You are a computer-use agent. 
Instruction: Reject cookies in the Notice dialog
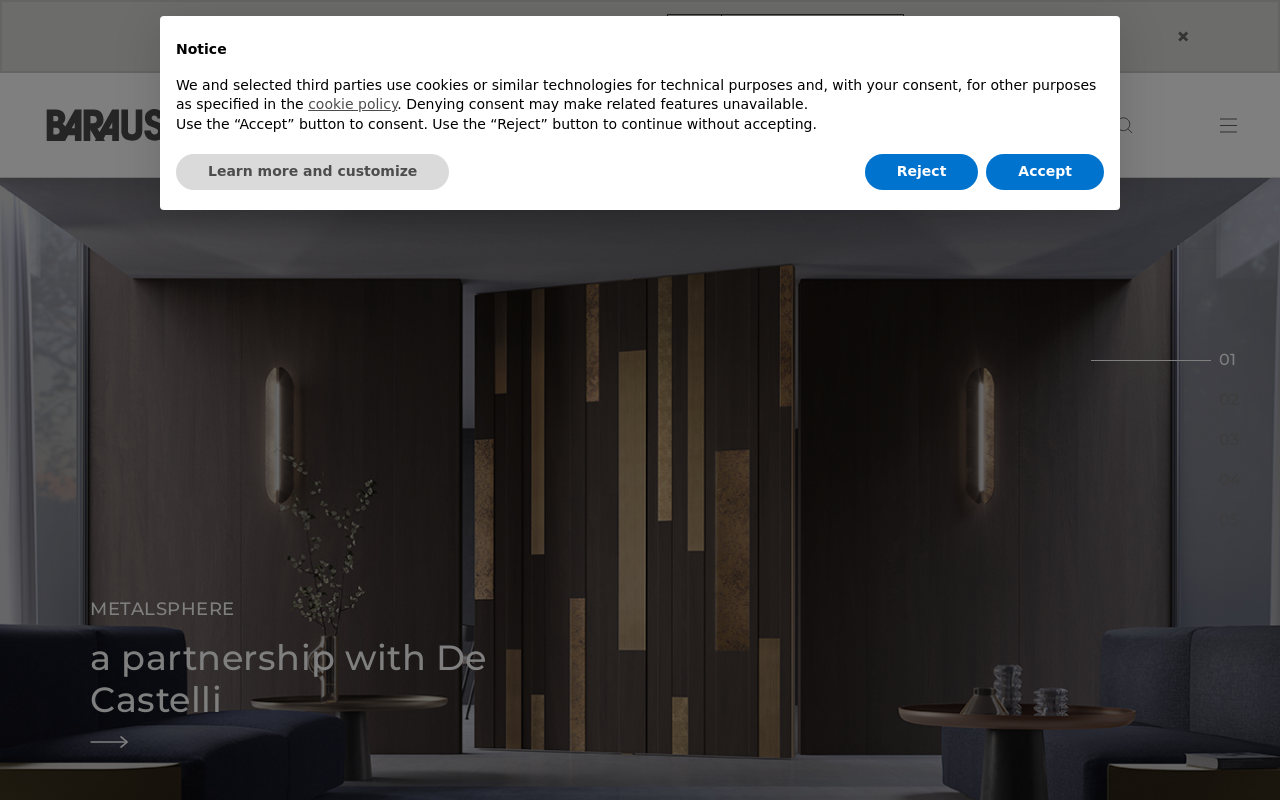[921, 172]
